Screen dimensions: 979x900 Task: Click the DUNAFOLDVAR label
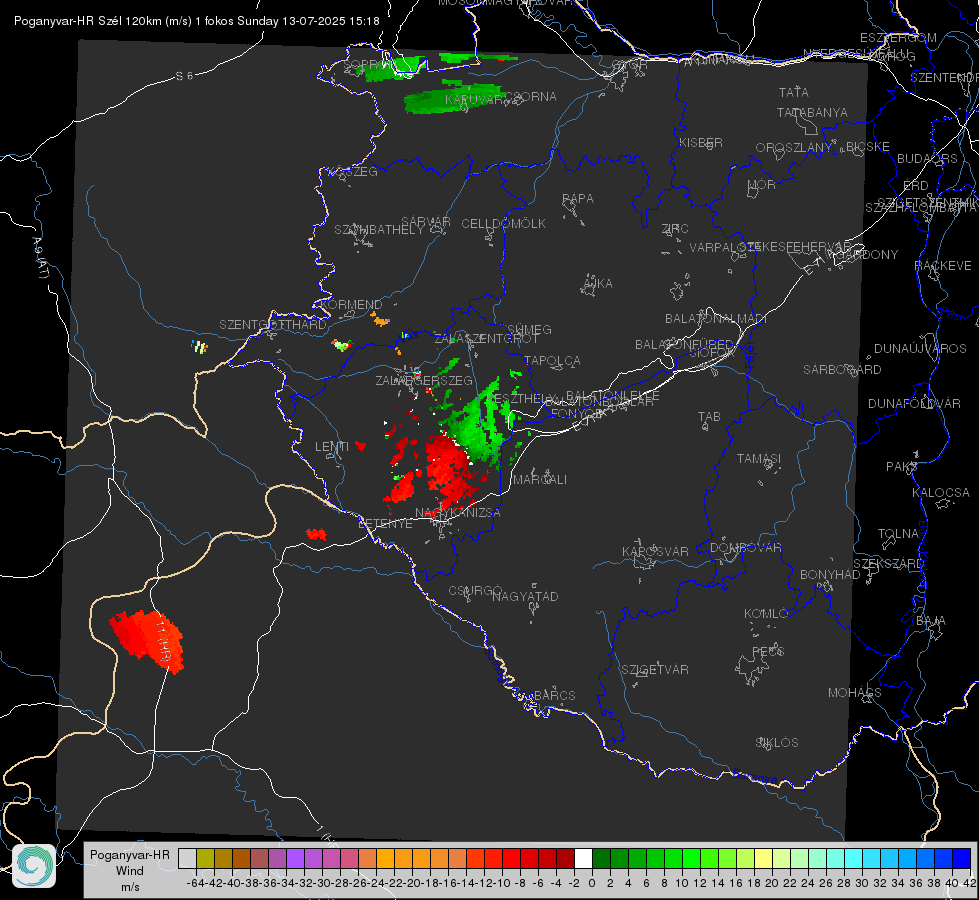pos(914,404)
